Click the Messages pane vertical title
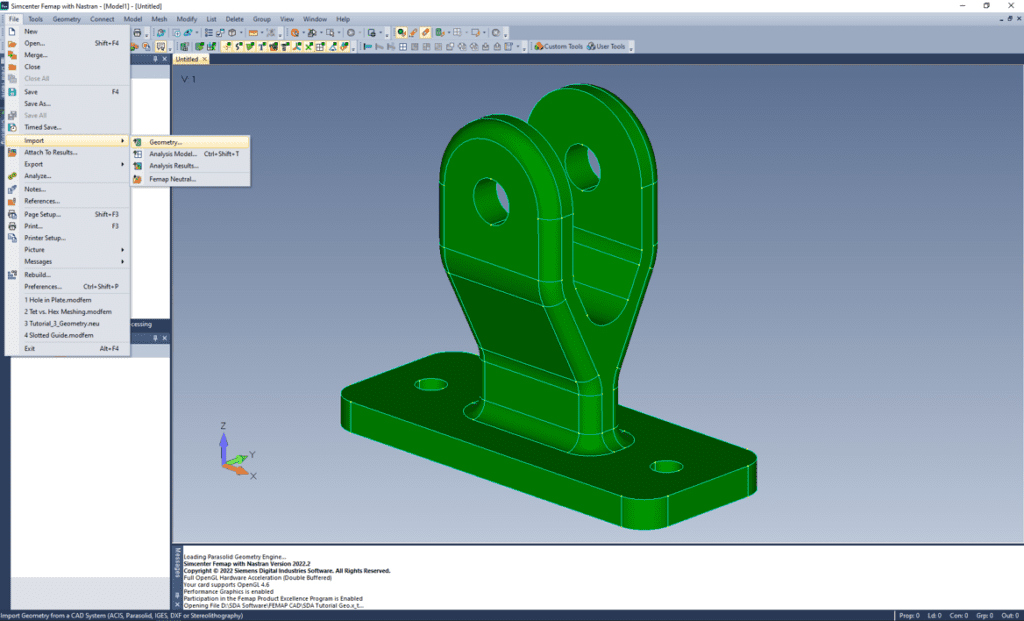Viewport: 1024px width, 621px height. pyautogui.click(x=177, y=563)
